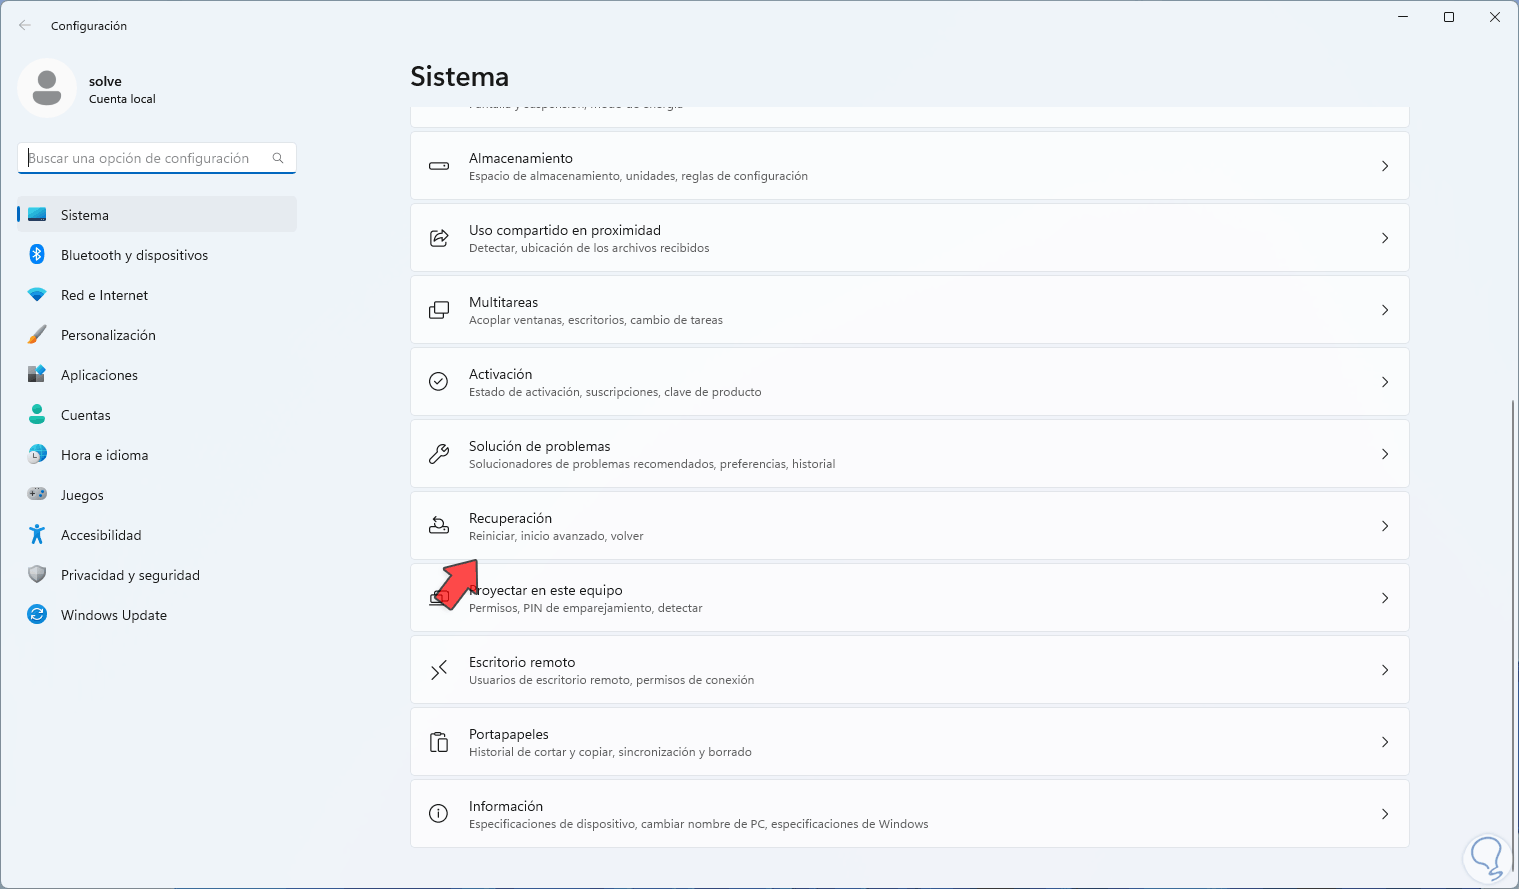Click the Privacidad y seguridad shield icon
Viewport: 1519px width, 889px height.
pyautogui.click(x=37, y=575)
